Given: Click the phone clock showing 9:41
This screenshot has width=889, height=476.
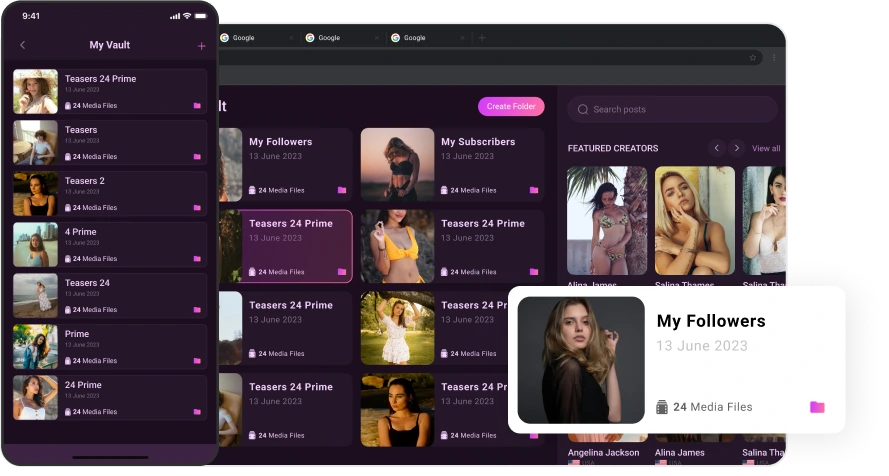Looking at the screenshot, I should click(x=31, y=16).
